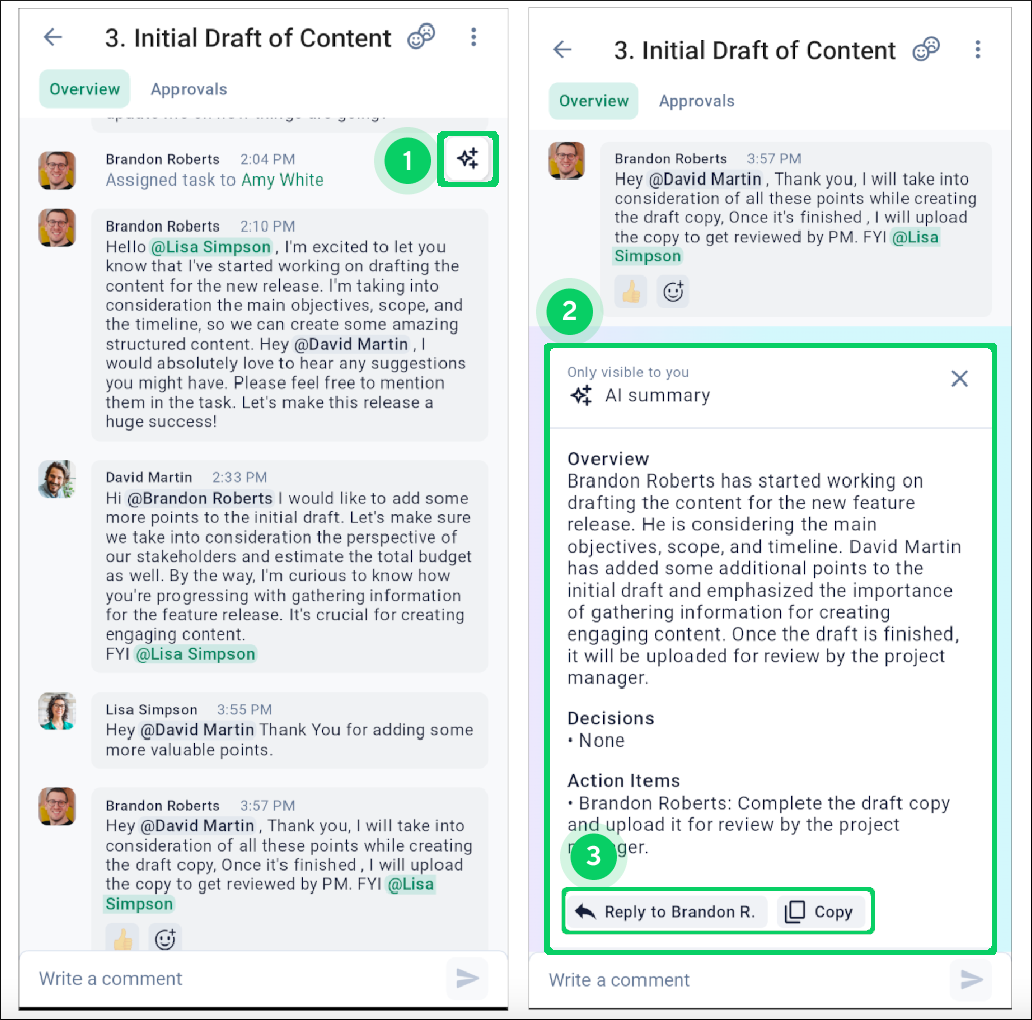
Task: Switch to Approvals tab in right panel
Action: click(696, 101)
